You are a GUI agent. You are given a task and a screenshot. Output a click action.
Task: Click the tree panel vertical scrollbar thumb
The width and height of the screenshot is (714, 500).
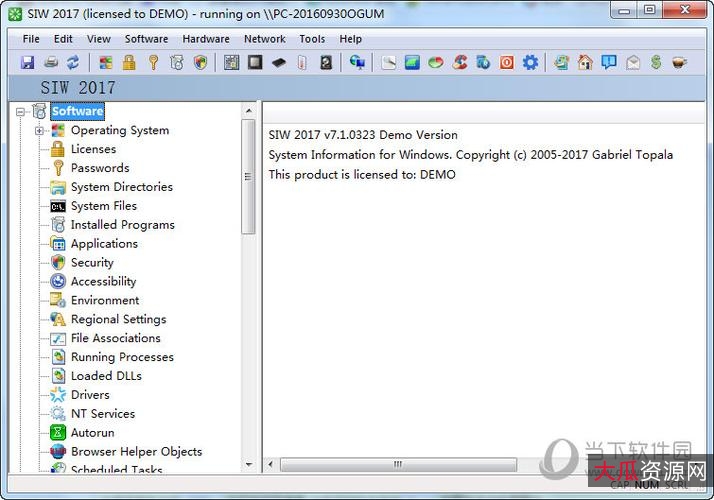pyautogui.click(x=248, y=175)
